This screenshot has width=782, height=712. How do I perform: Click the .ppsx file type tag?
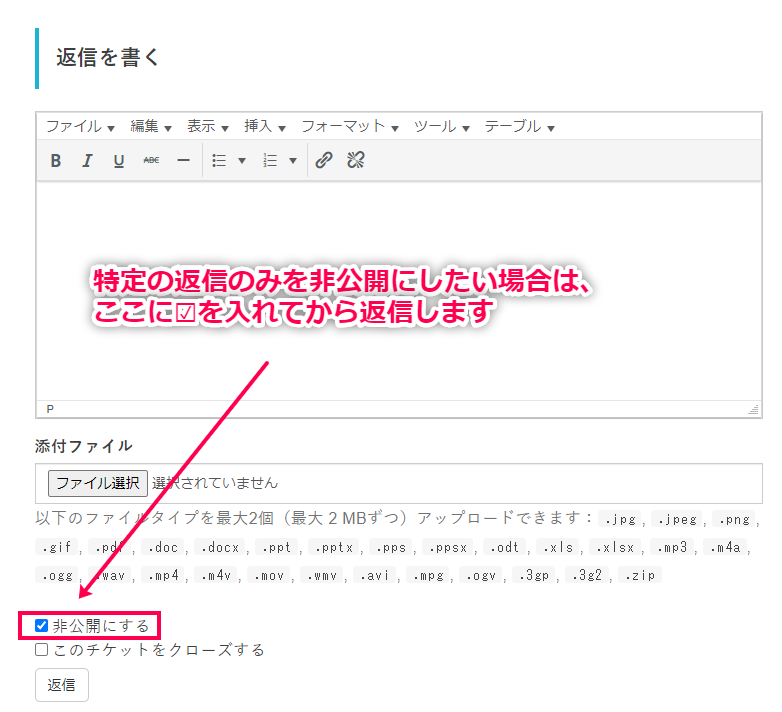coord(449,547)
